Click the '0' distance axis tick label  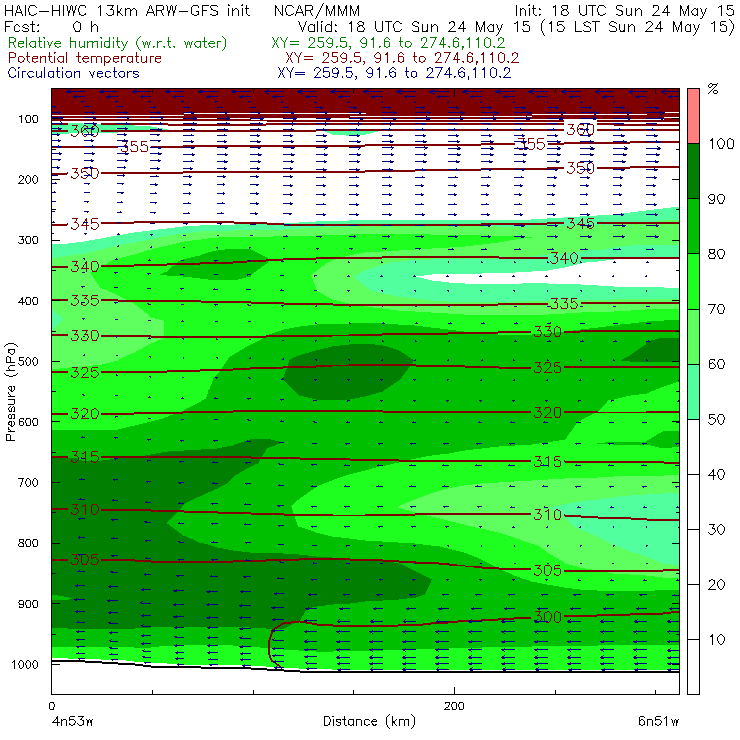tap(52, 706)
